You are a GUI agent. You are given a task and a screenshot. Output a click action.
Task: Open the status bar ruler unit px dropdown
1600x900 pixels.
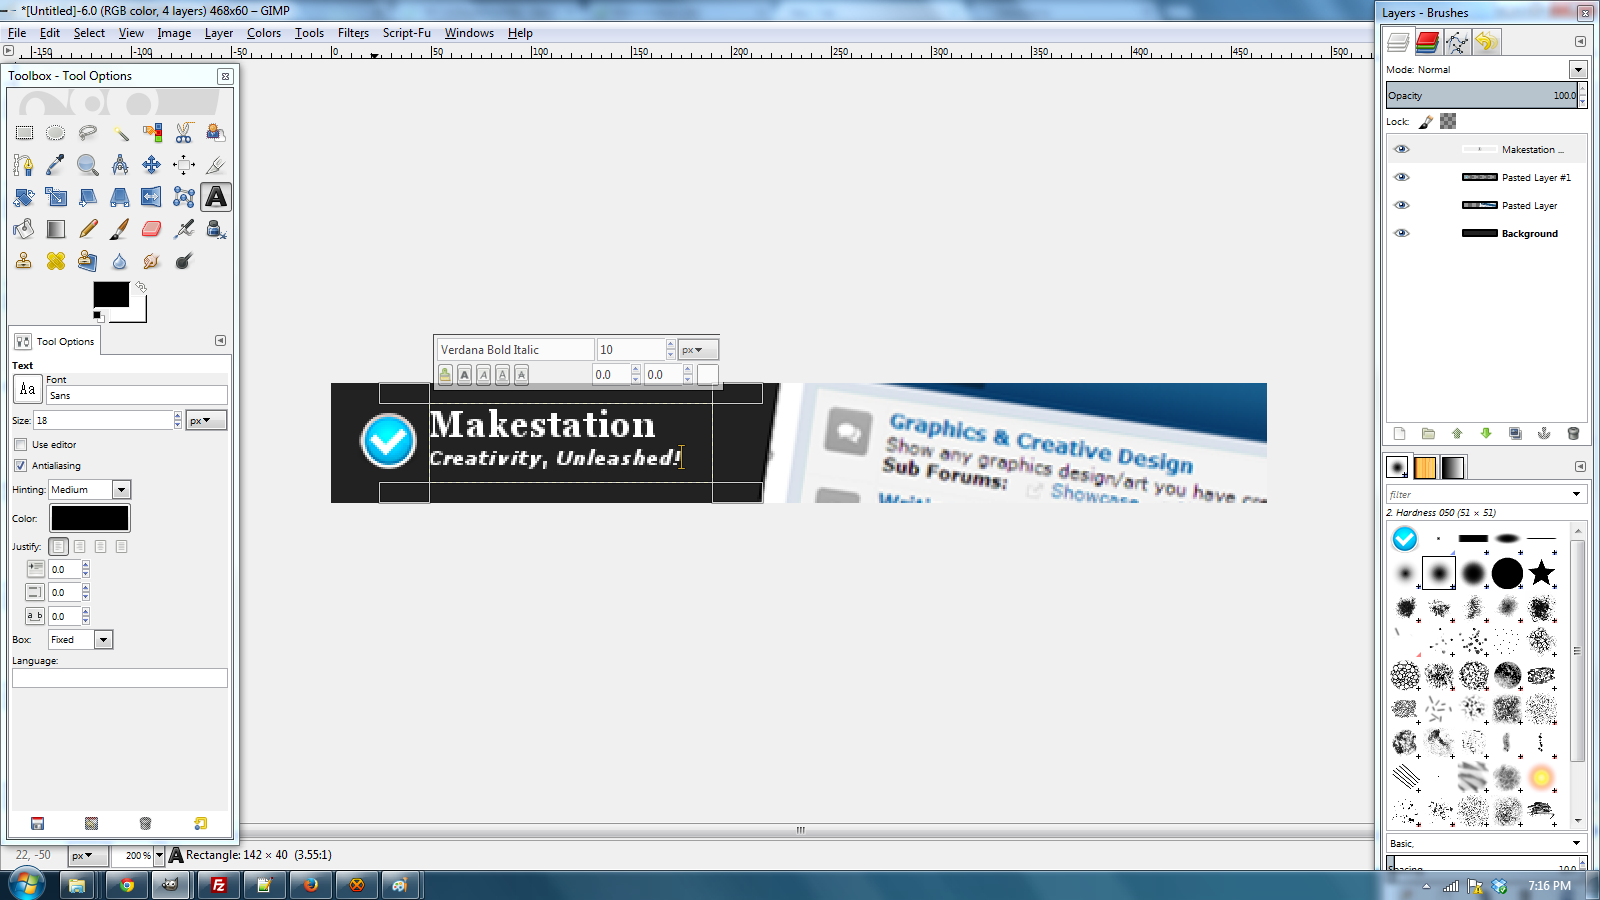click(88, 855)
